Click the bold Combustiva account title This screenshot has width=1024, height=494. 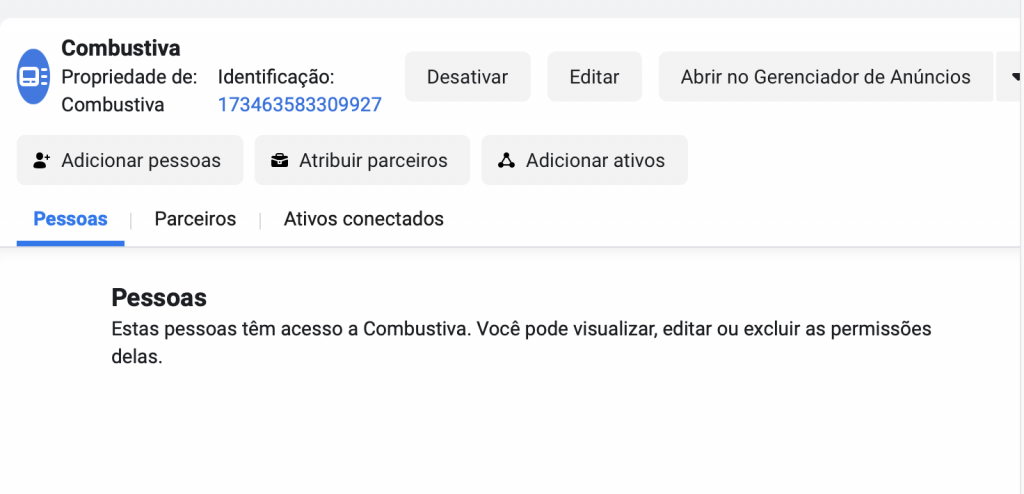[121, 48]
